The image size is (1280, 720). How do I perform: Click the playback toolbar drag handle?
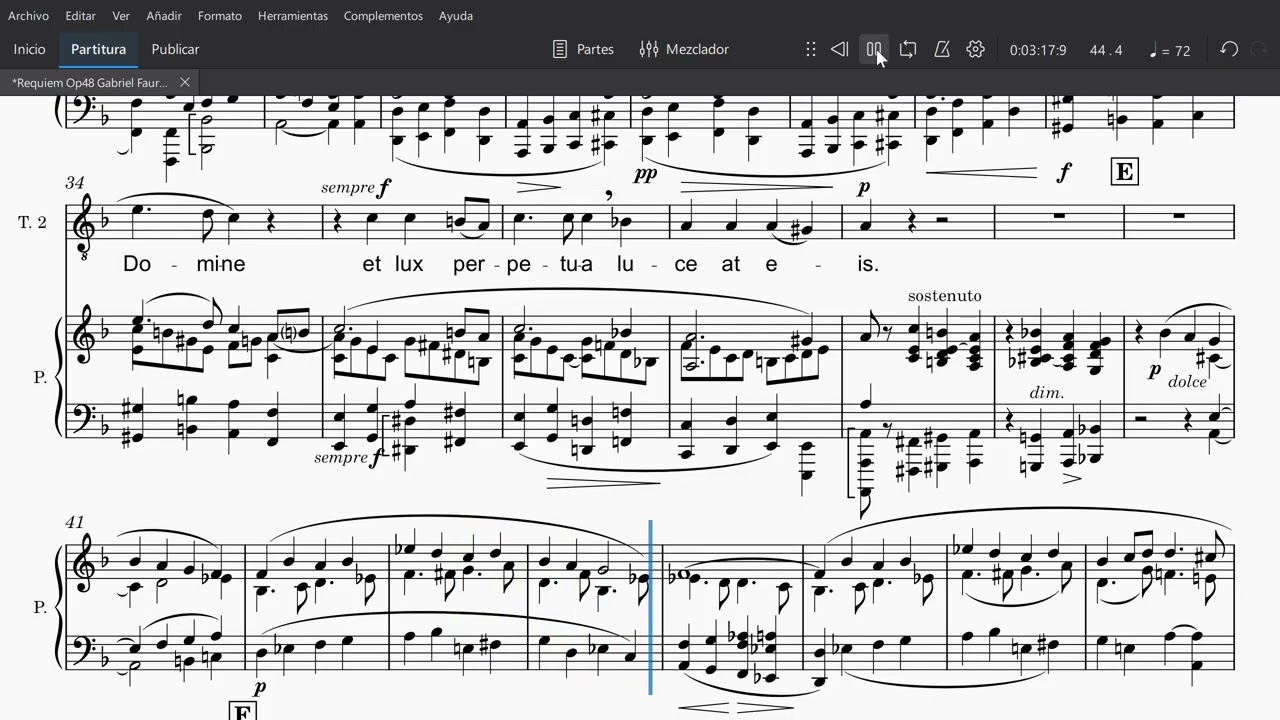click(811, 49)
